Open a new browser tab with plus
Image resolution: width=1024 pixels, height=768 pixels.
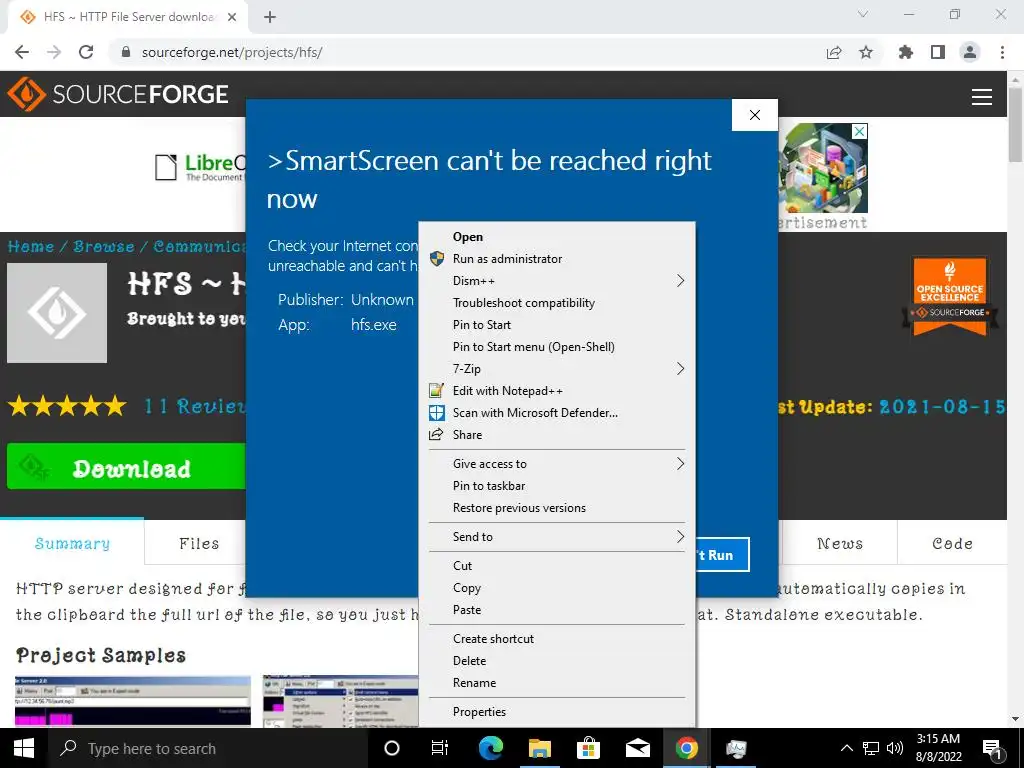pyautogui.click(x=270, y=17)
